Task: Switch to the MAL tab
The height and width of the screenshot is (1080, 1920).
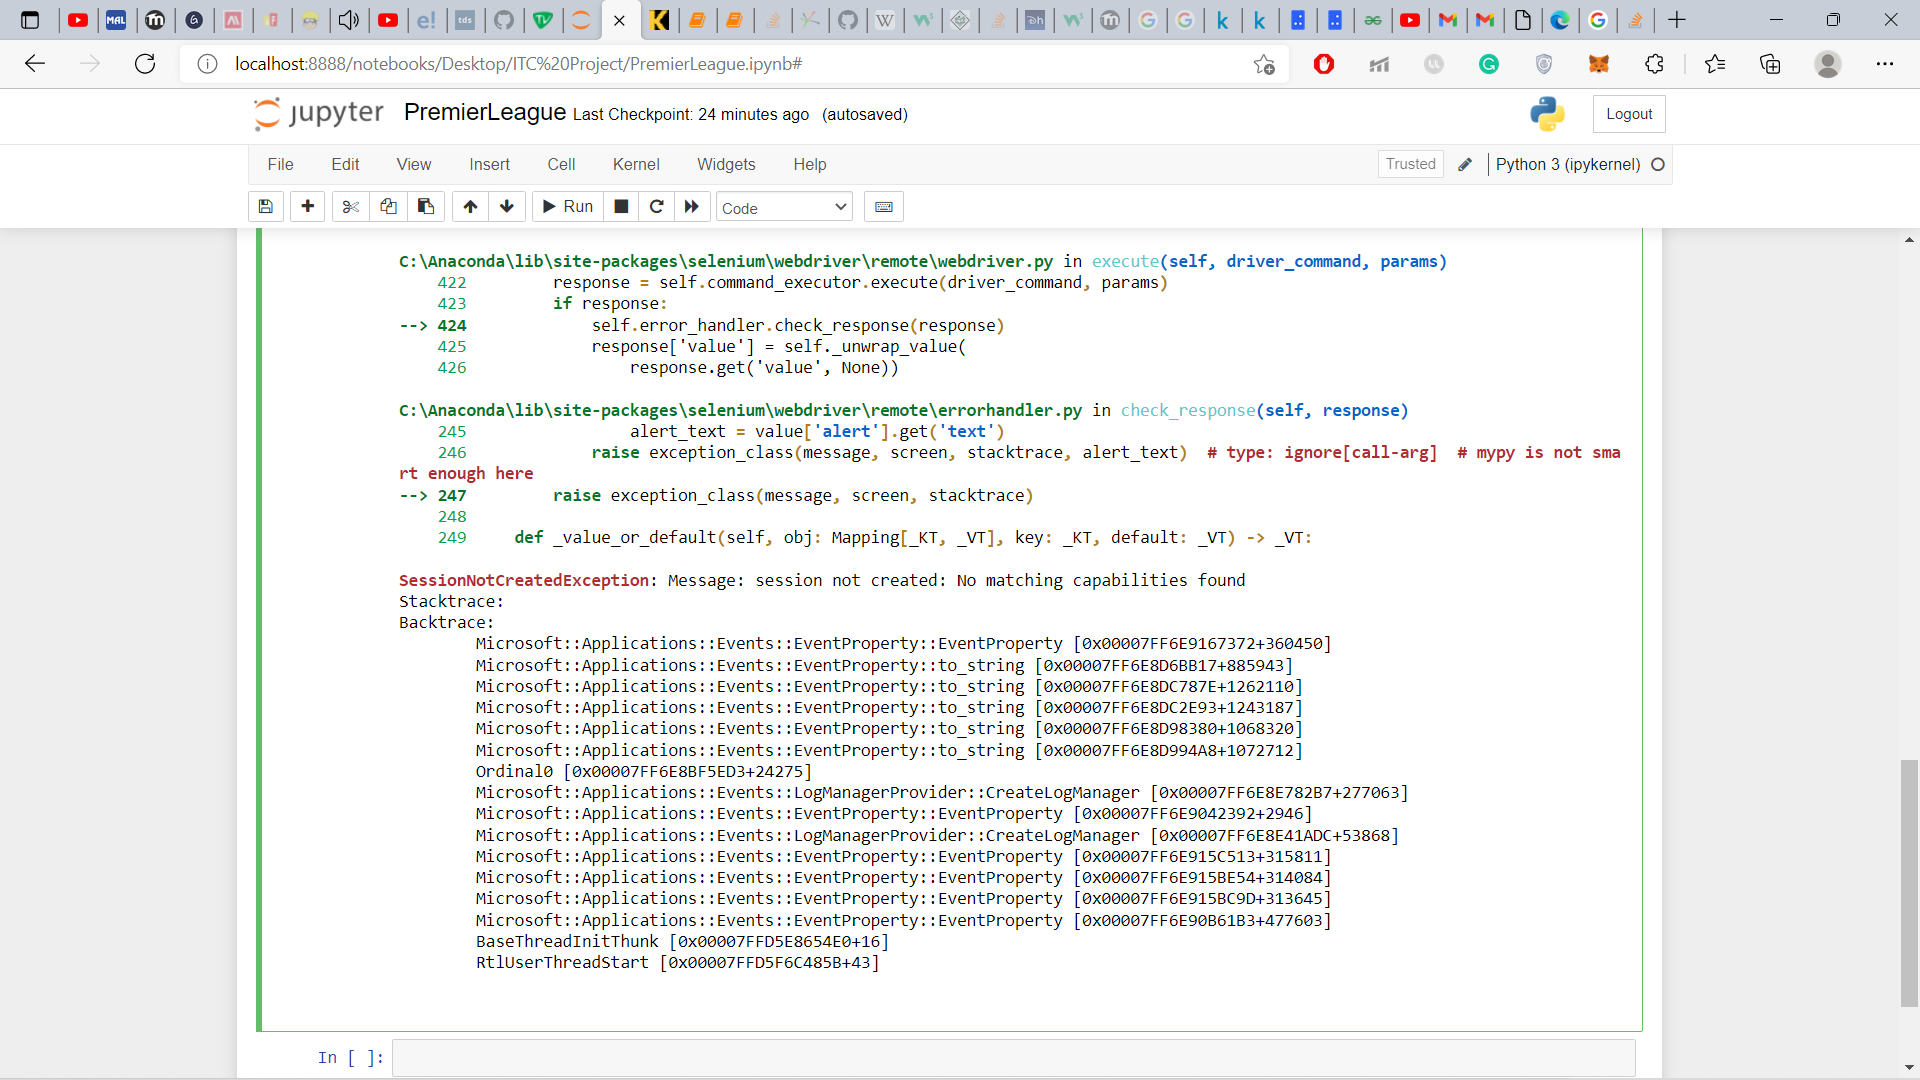Action: [117, 20]
